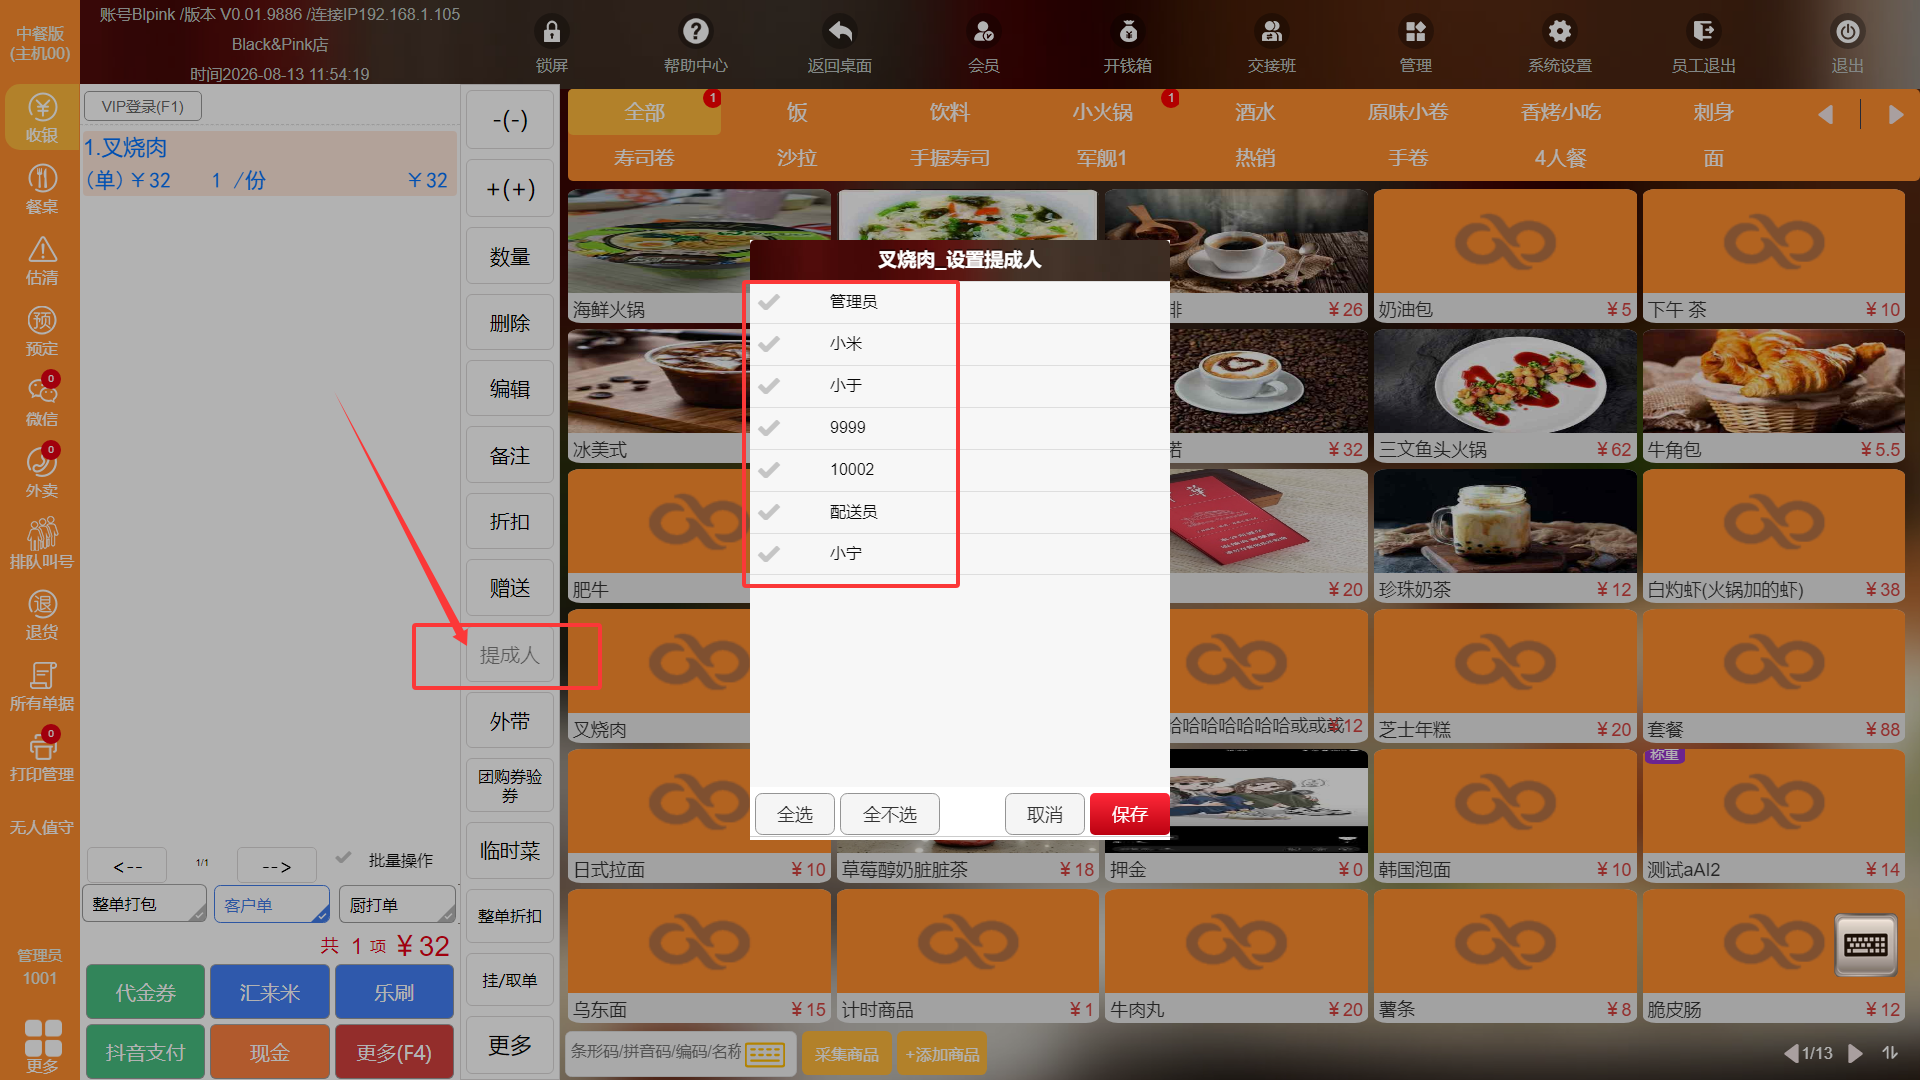Click the 保存 save button
The width and height of the screenshot is (1920, 1080).
tap(1129, 814)
